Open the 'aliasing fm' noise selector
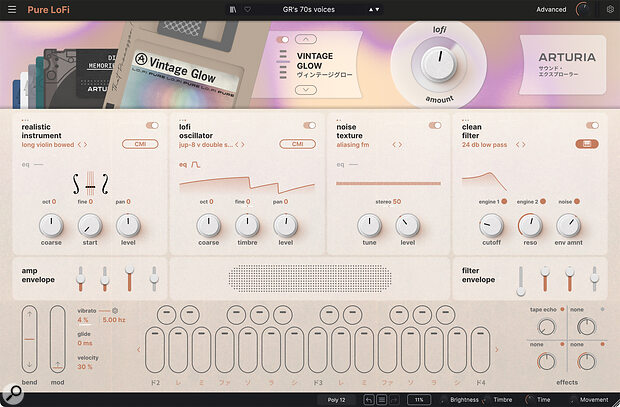The image size is (620, 407). 353,145
